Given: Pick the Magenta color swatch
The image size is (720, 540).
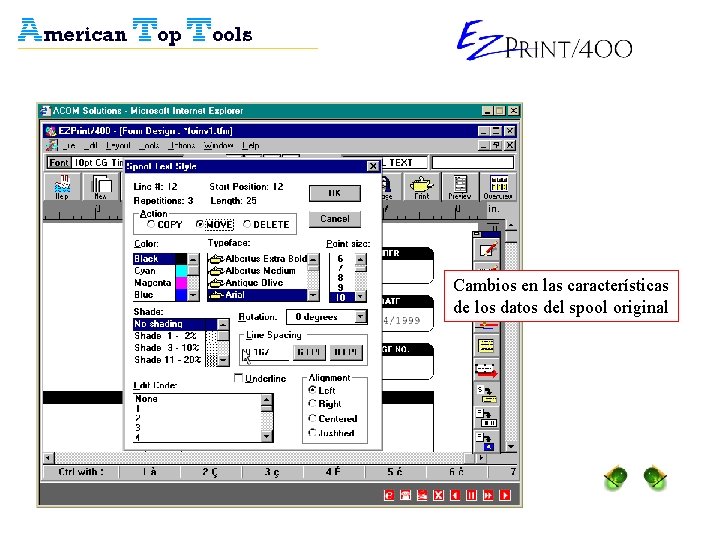Looking at the screenshot, I should (x=181, y=283).
